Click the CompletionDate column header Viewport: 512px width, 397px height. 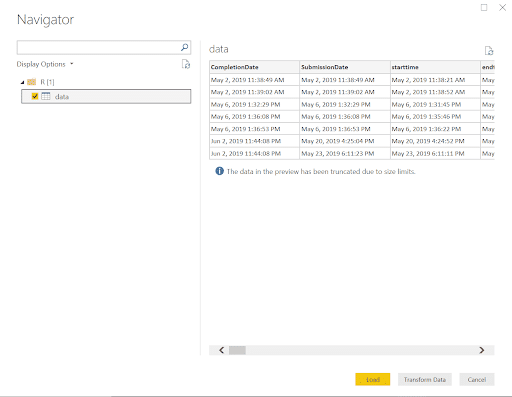[254, 67]
